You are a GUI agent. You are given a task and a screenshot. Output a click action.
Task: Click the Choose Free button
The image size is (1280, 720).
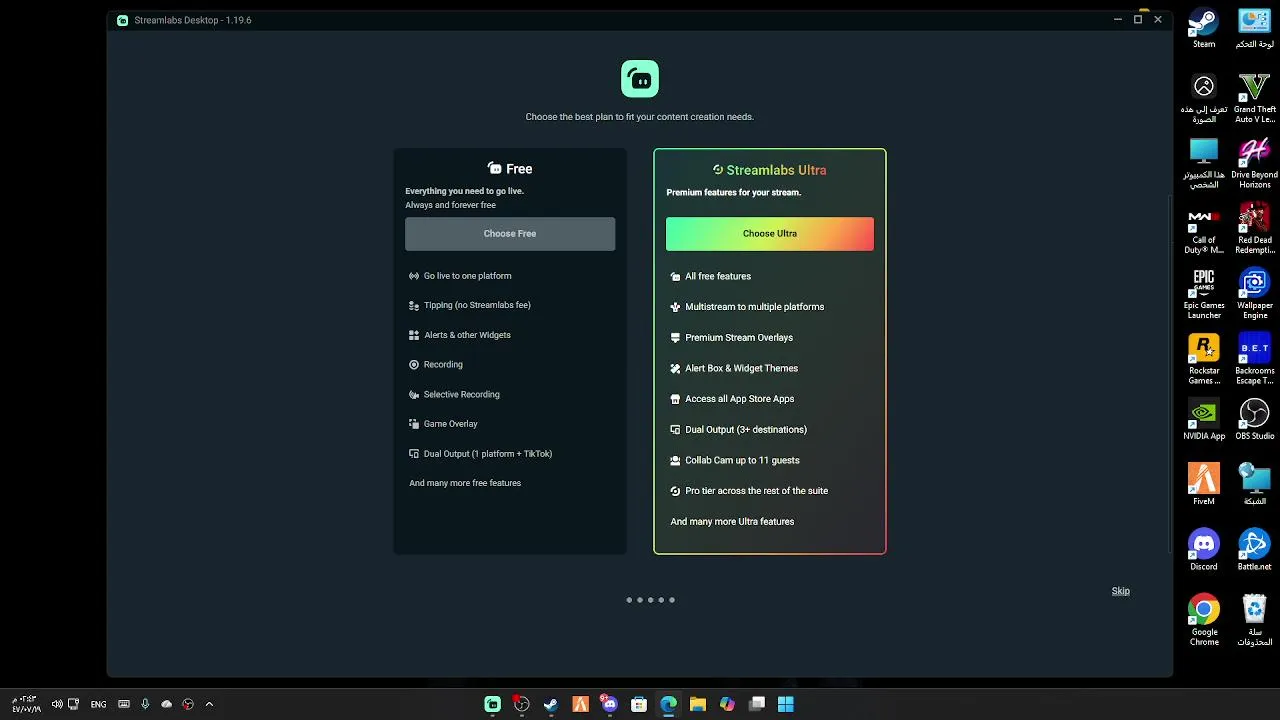pyautogui.click(x=510, y=233)
